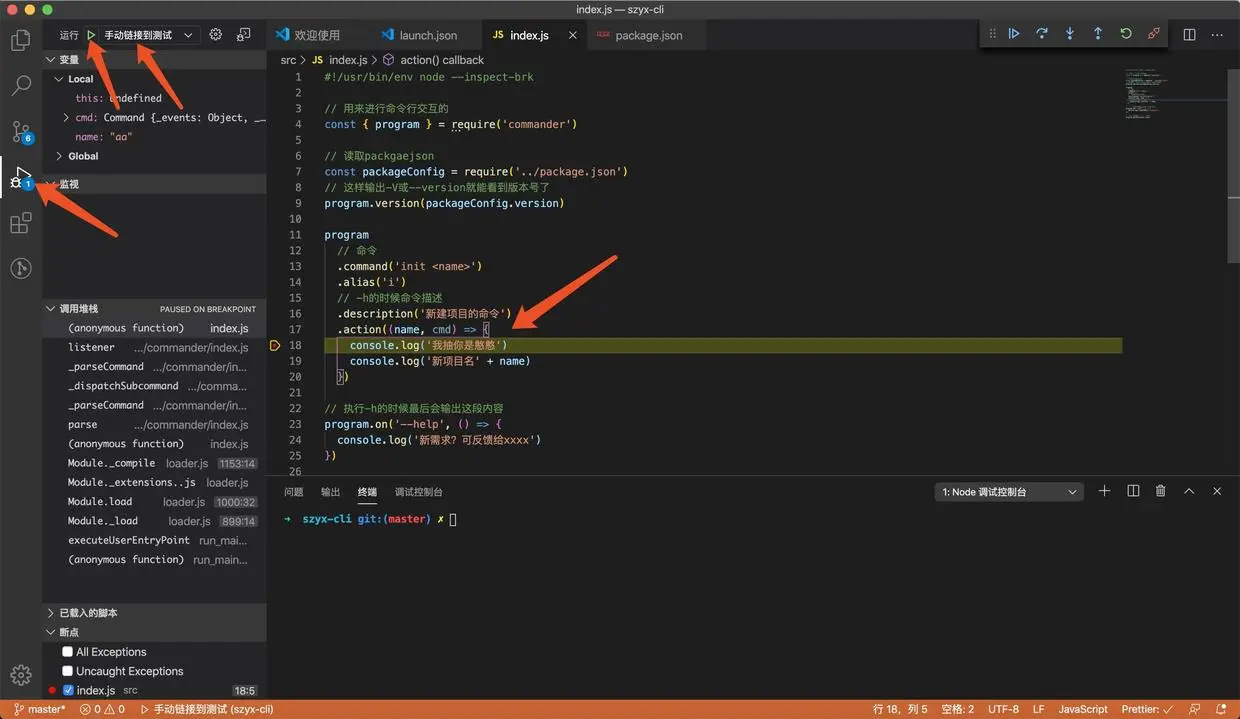Screen dimensions: 1240x719
Task: Open the Run and Debug view
Action: coord(21,178)
